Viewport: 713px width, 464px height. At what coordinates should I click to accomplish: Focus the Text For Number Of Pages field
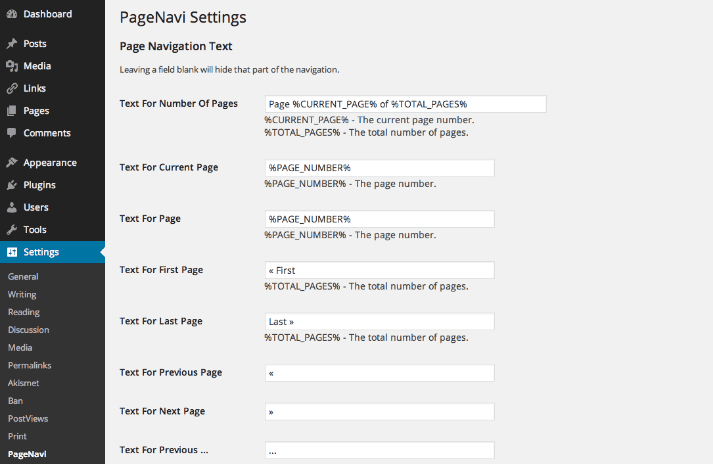pos(406,104)
